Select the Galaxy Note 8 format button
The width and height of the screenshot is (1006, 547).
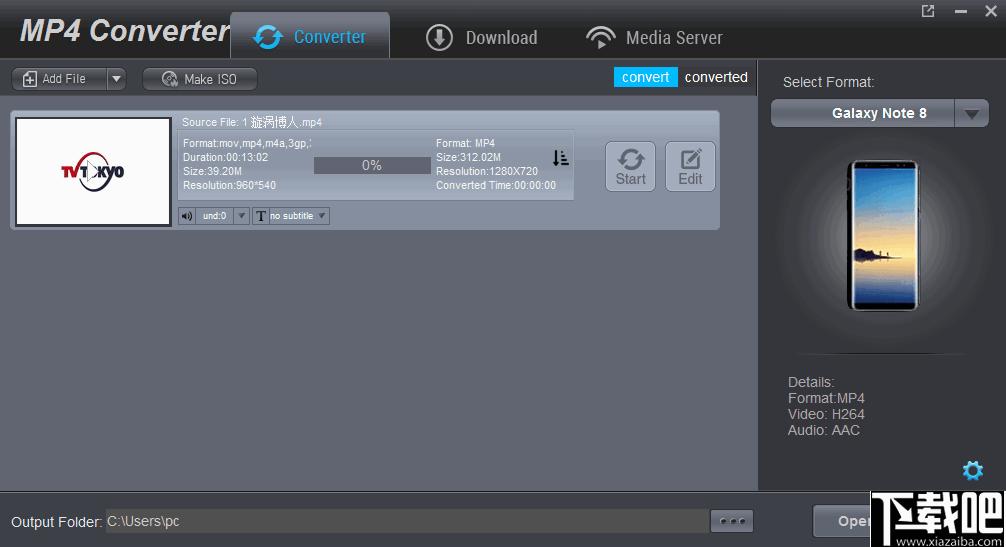(x=863, y=113)
